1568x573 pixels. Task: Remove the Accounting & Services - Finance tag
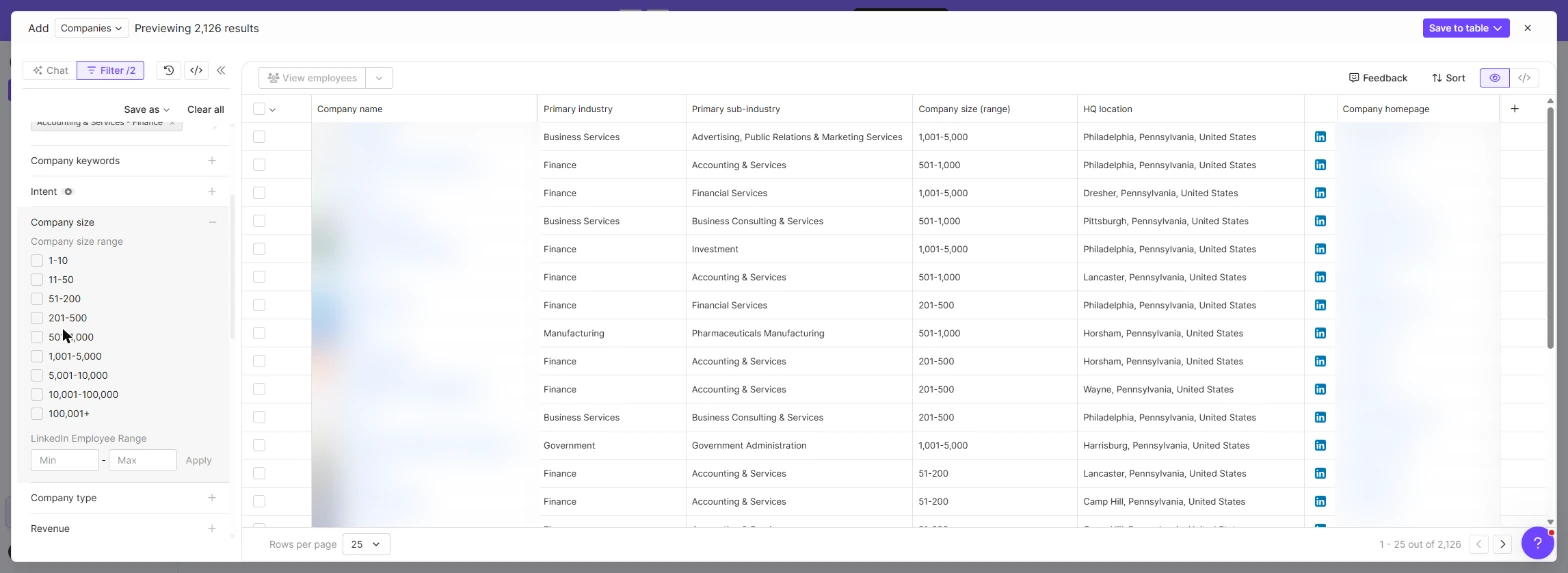172,123
